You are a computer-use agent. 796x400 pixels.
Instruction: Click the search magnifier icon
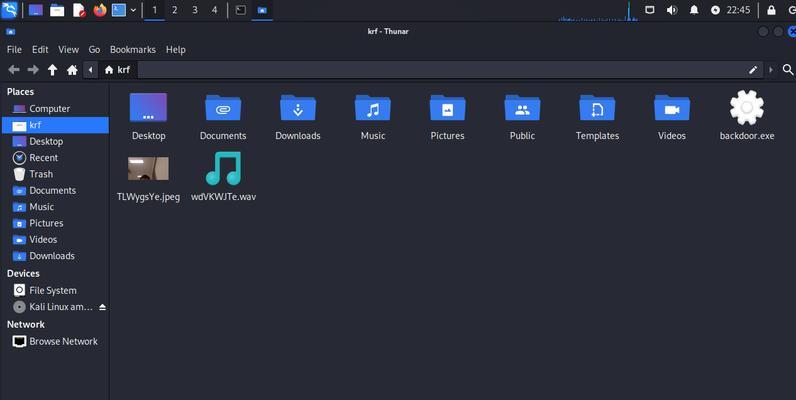pyautogui.click(x=787, y=70)
